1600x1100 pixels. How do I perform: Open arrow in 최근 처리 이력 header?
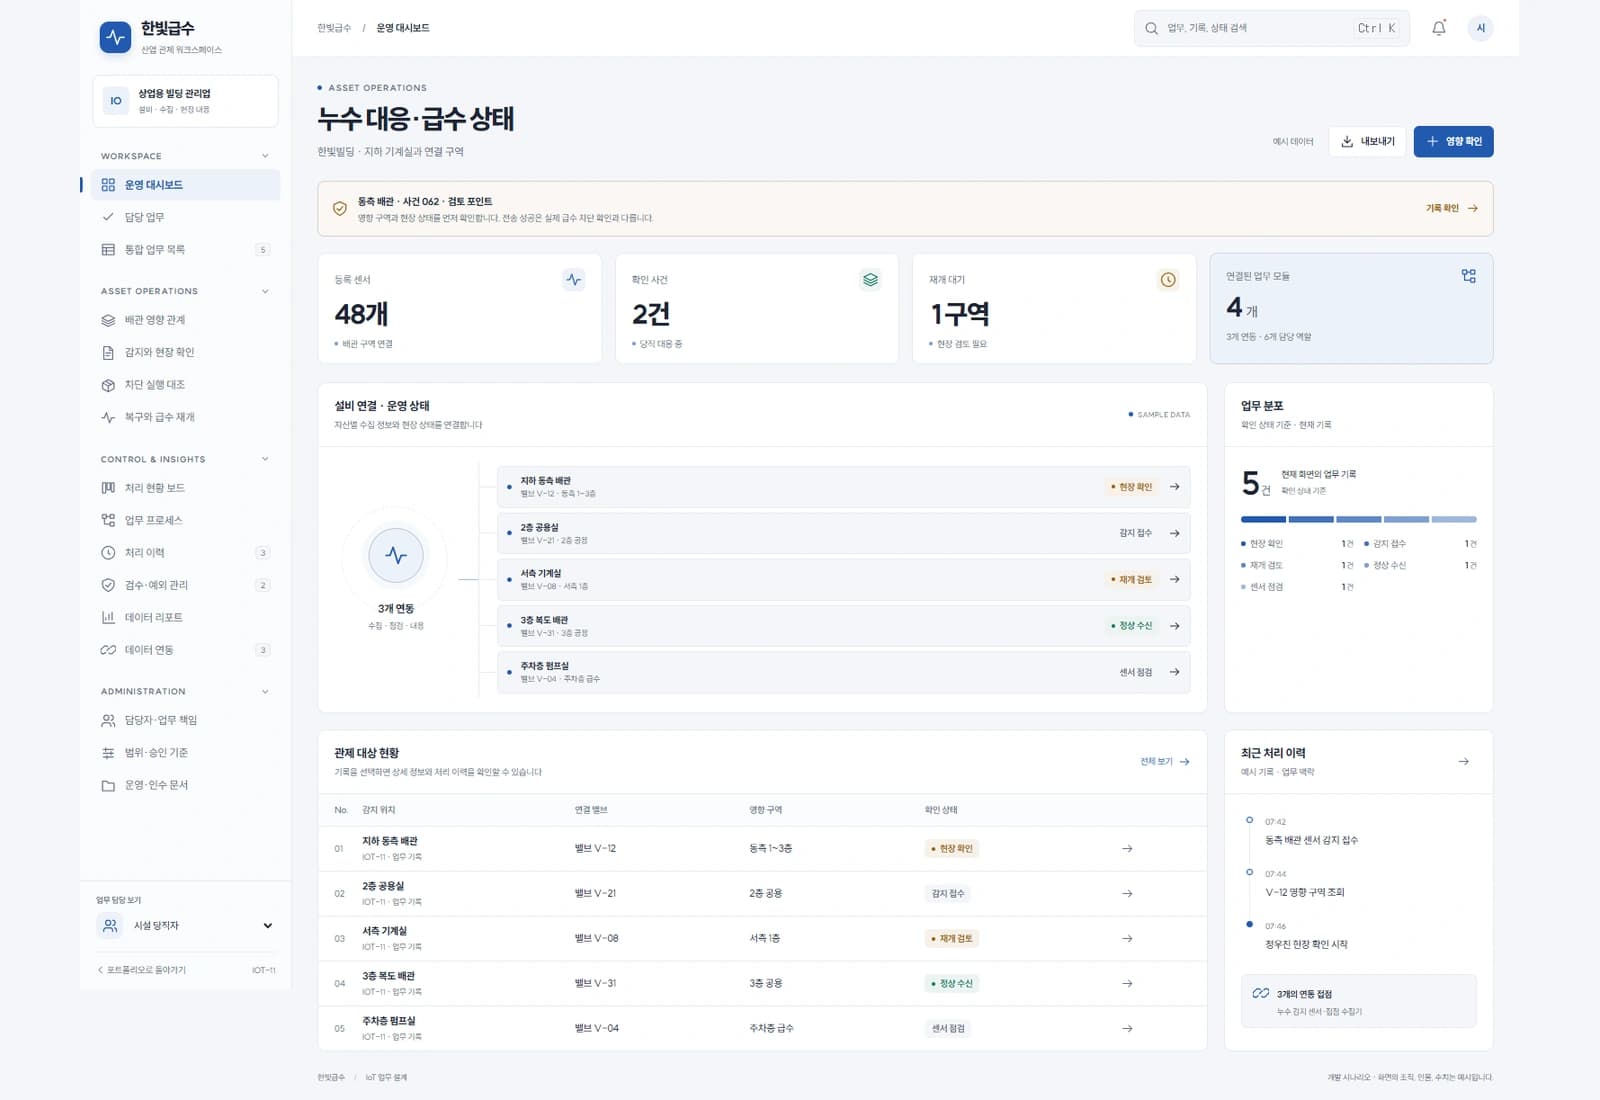pos(1464,762)
